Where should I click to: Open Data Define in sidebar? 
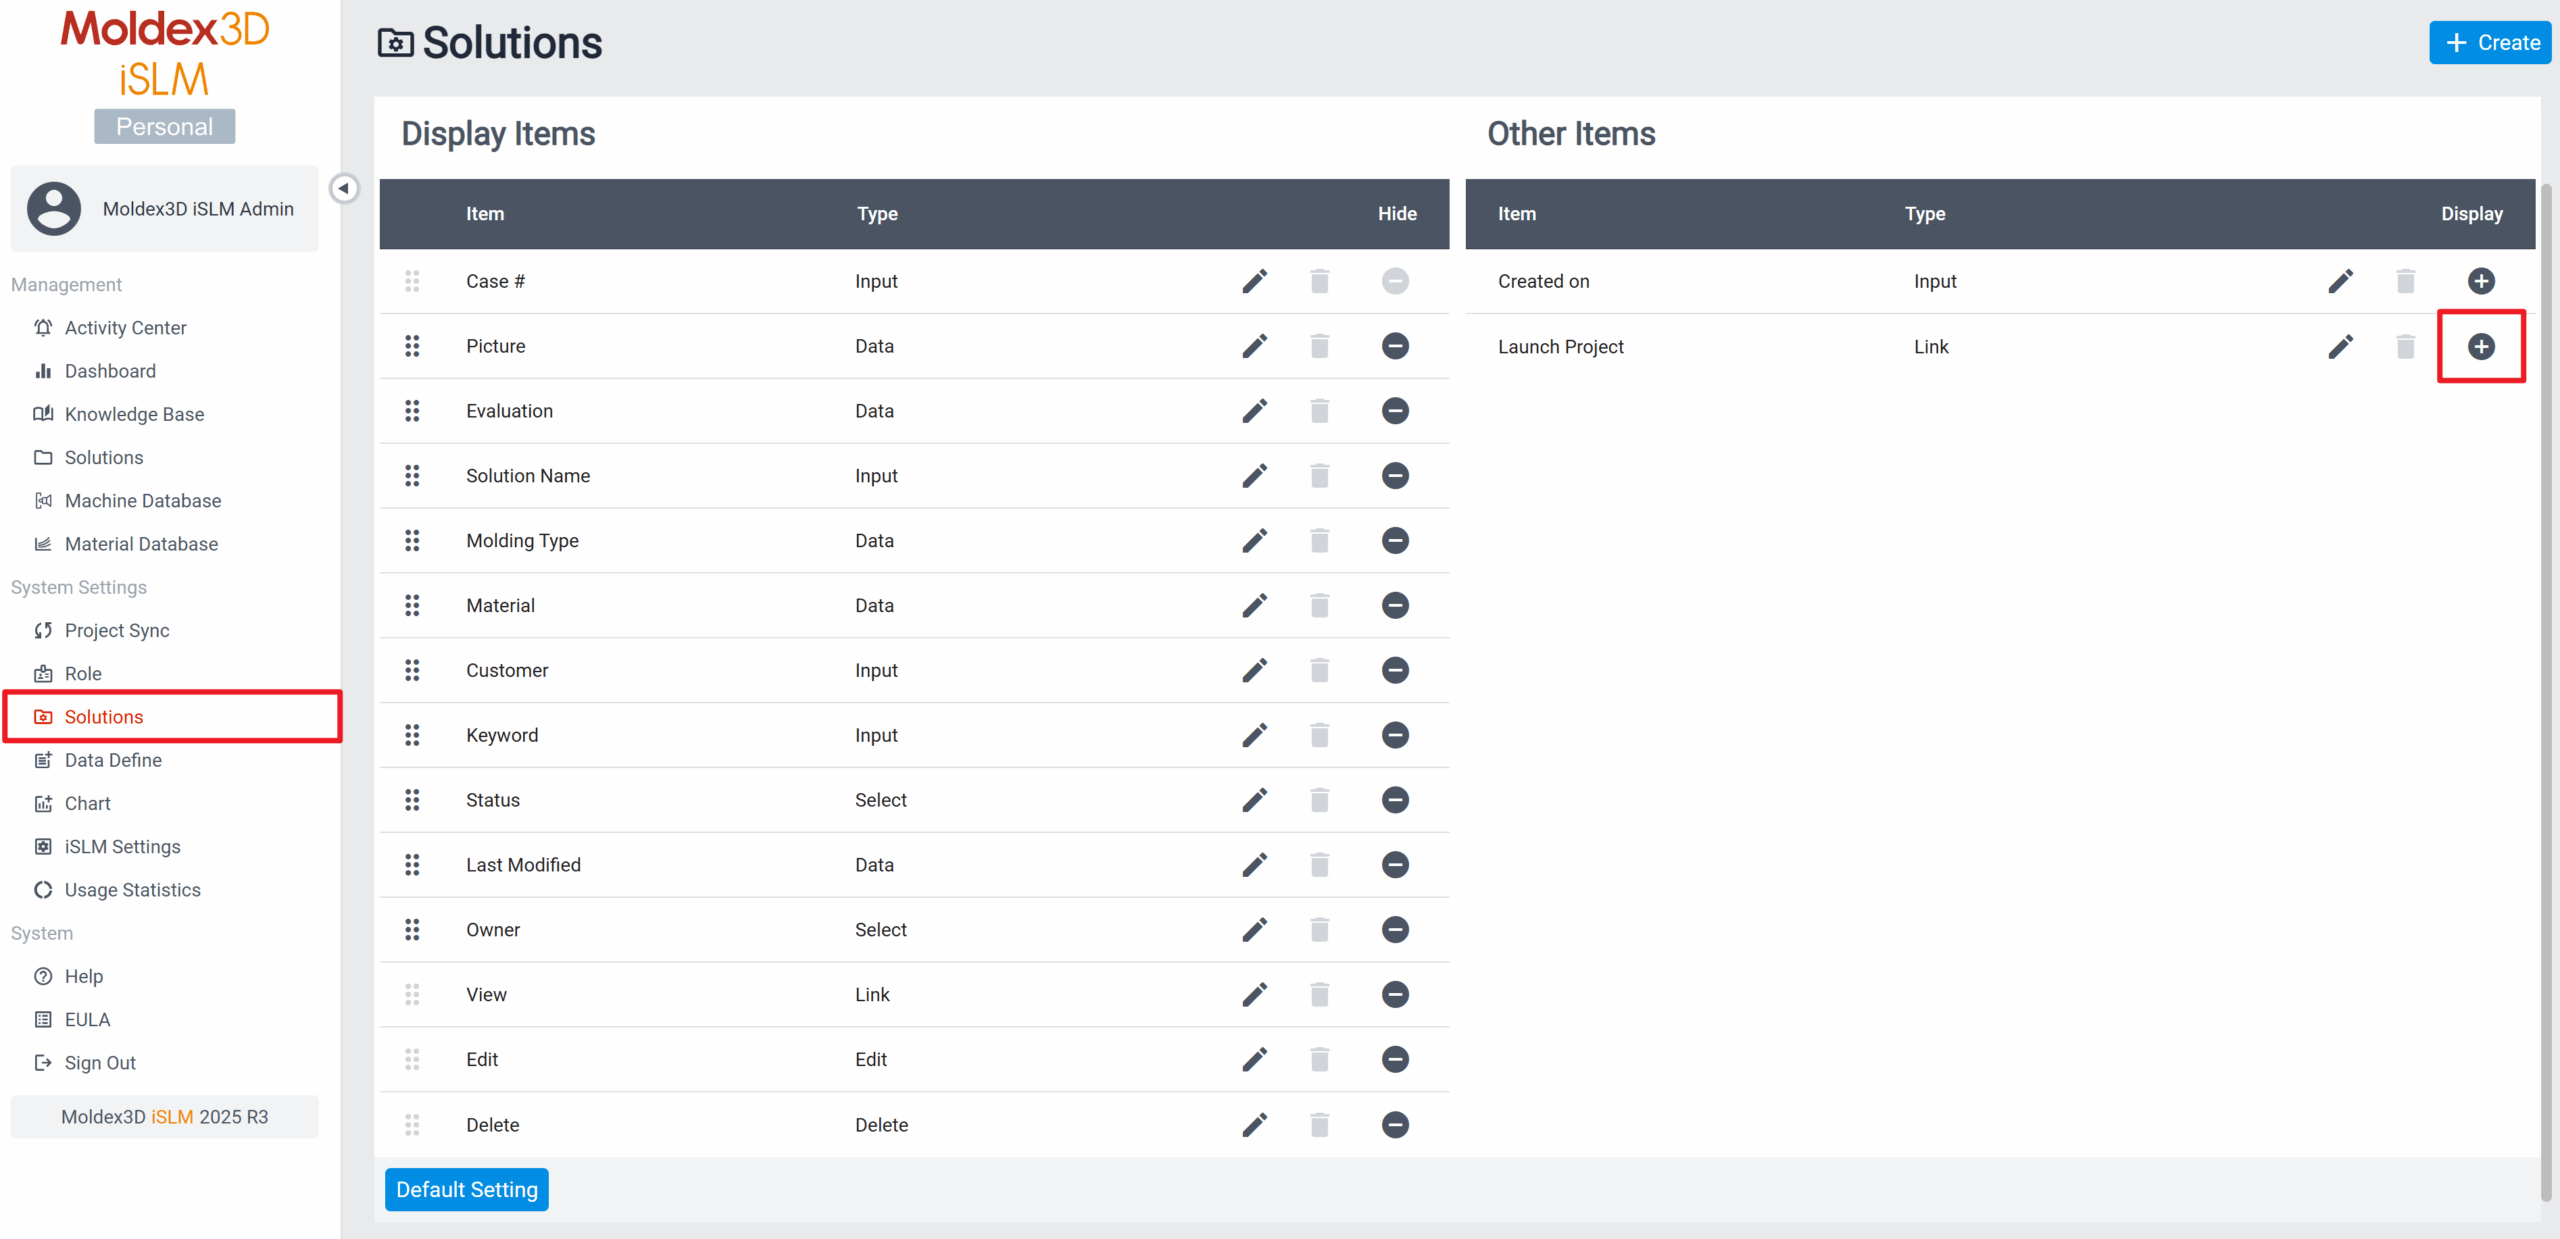113,760
